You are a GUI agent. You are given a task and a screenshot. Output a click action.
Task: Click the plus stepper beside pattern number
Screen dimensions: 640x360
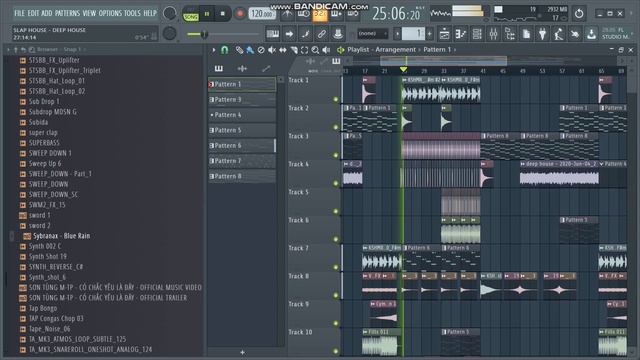[429, 34]
